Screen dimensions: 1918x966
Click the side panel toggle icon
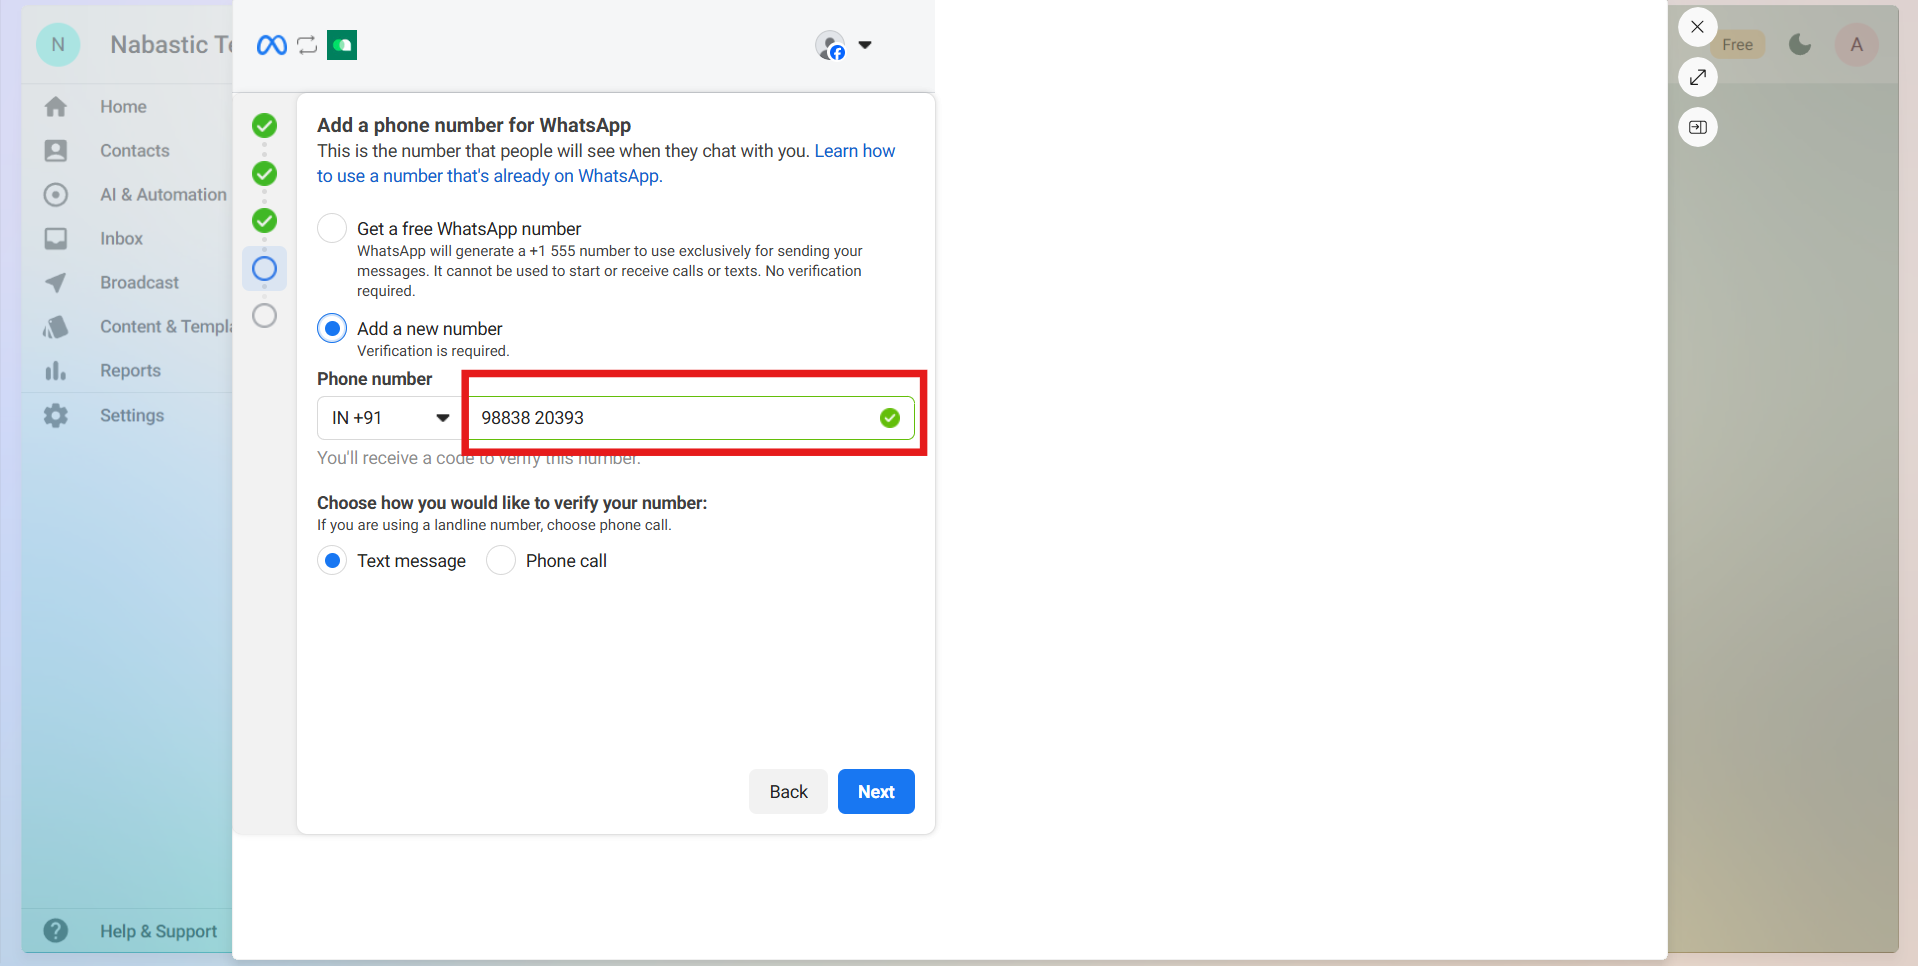(1697, 127)
